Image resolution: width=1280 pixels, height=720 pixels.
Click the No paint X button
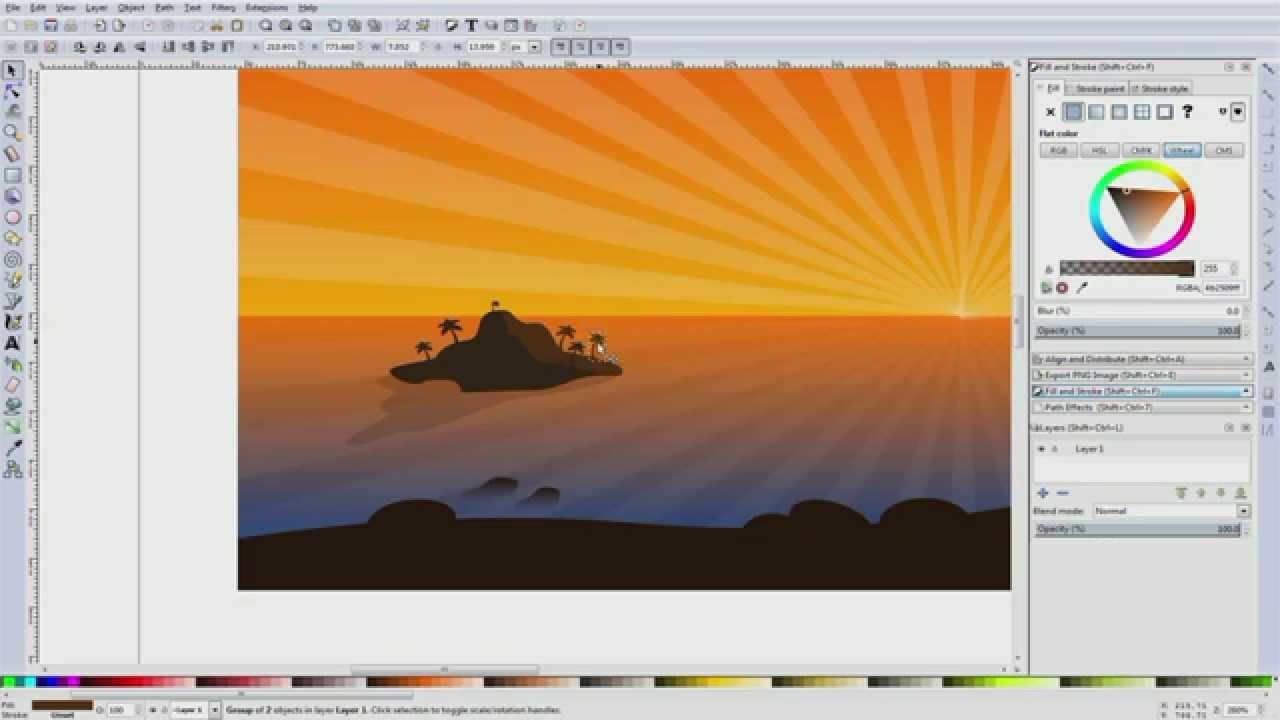[1050, 112]
